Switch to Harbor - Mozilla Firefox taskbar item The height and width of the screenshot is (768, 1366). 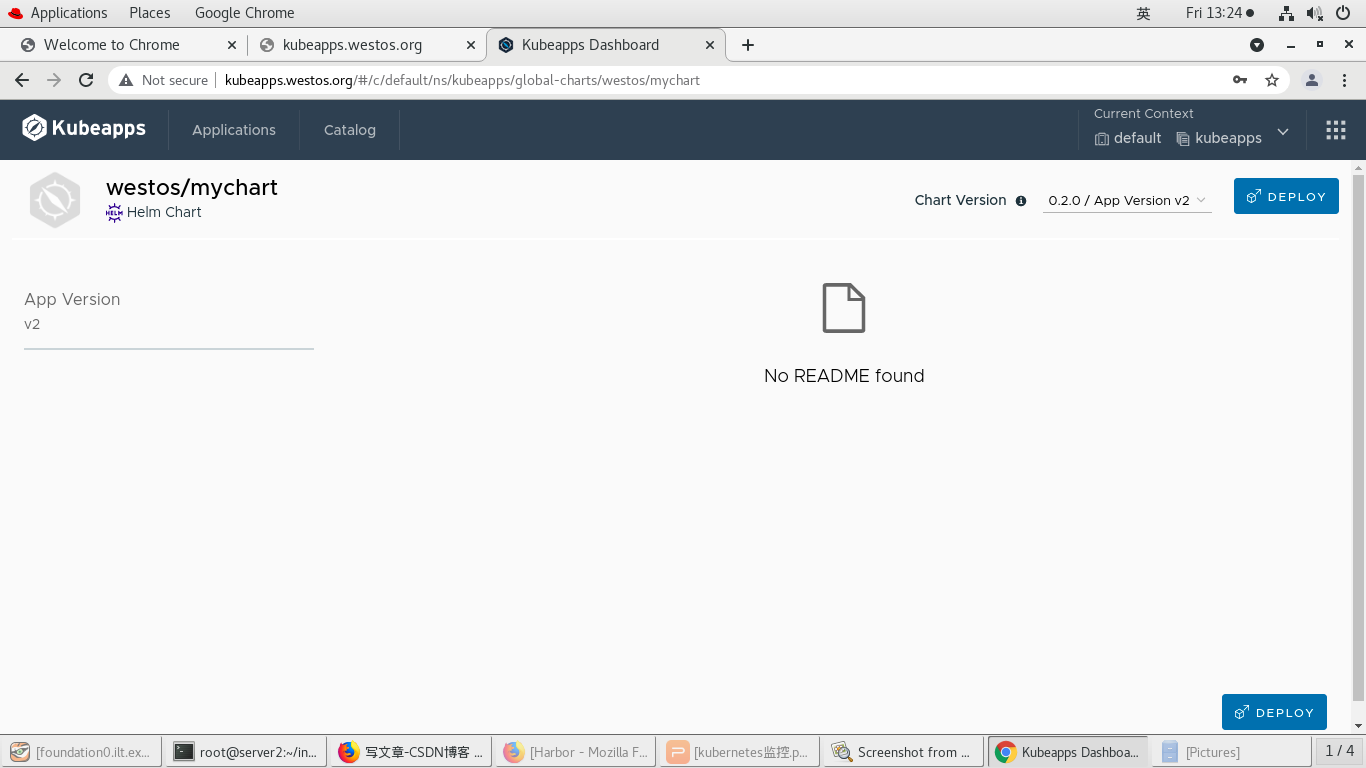575,752
